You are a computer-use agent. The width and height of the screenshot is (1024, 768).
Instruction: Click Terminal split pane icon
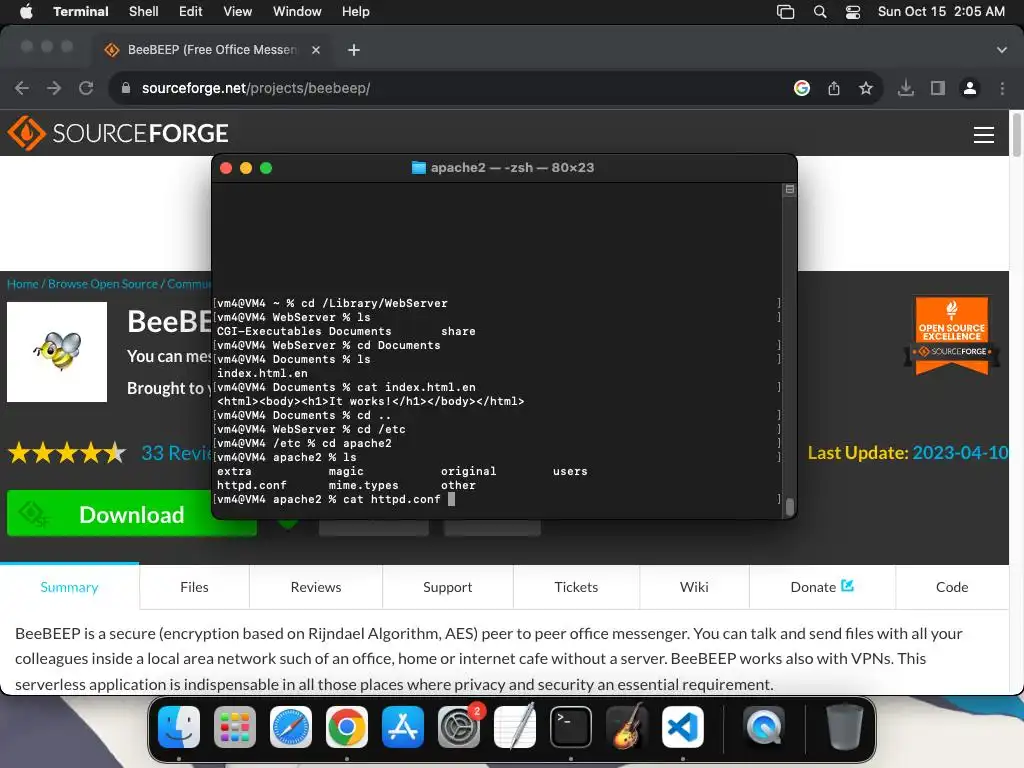point(790,189)
